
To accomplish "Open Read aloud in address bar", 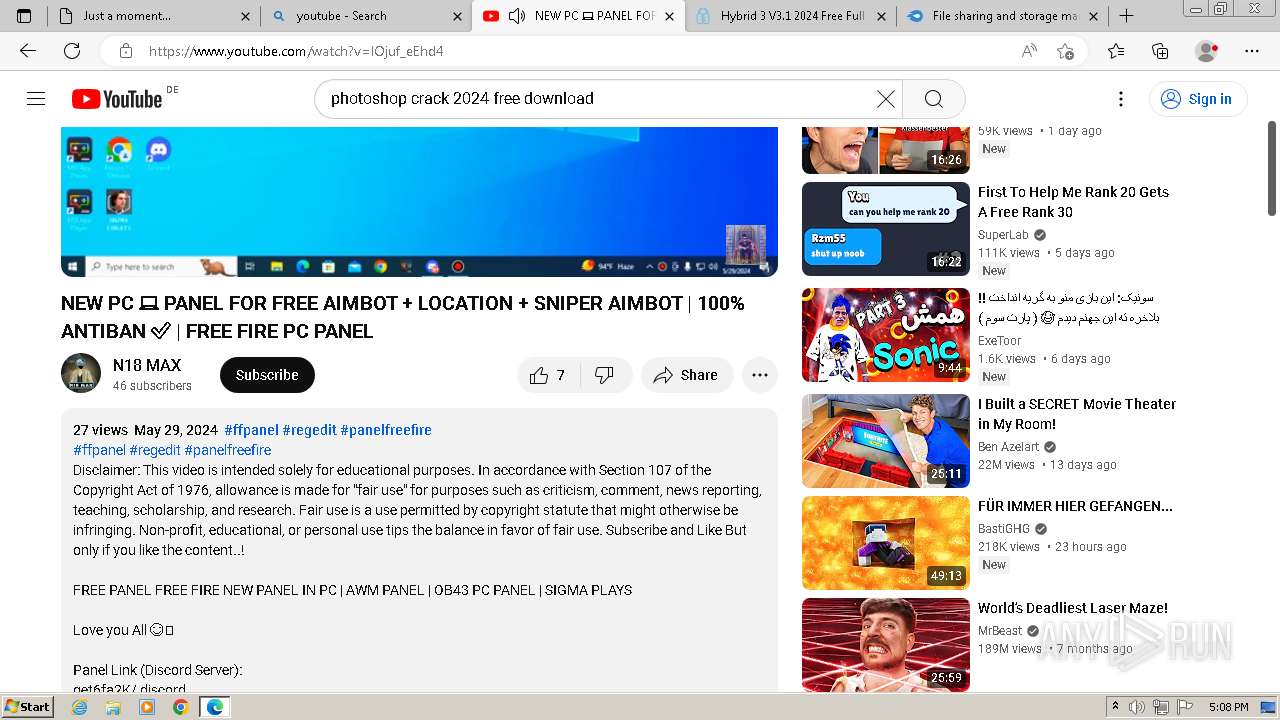I will [1029, 51].
